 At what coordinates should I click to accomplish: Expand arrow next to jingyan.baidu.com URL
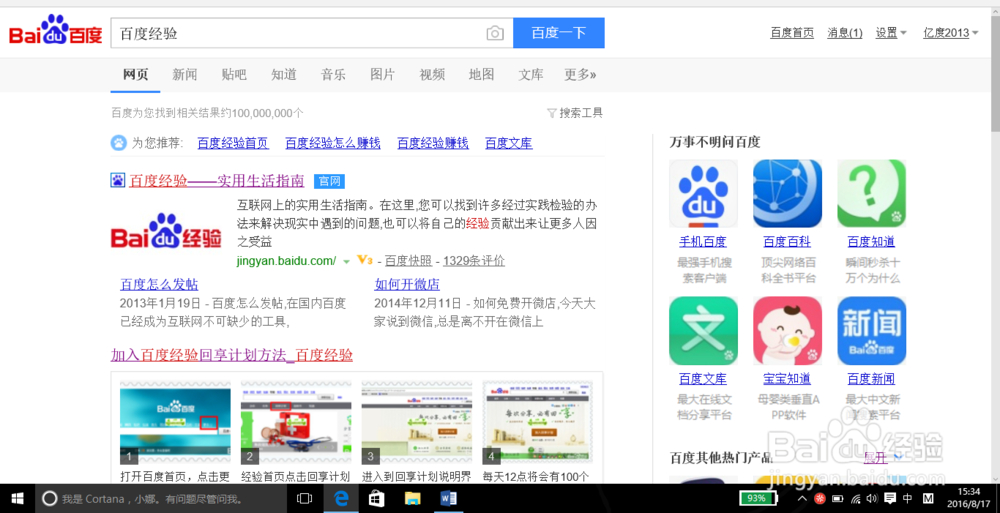(346, 262)
